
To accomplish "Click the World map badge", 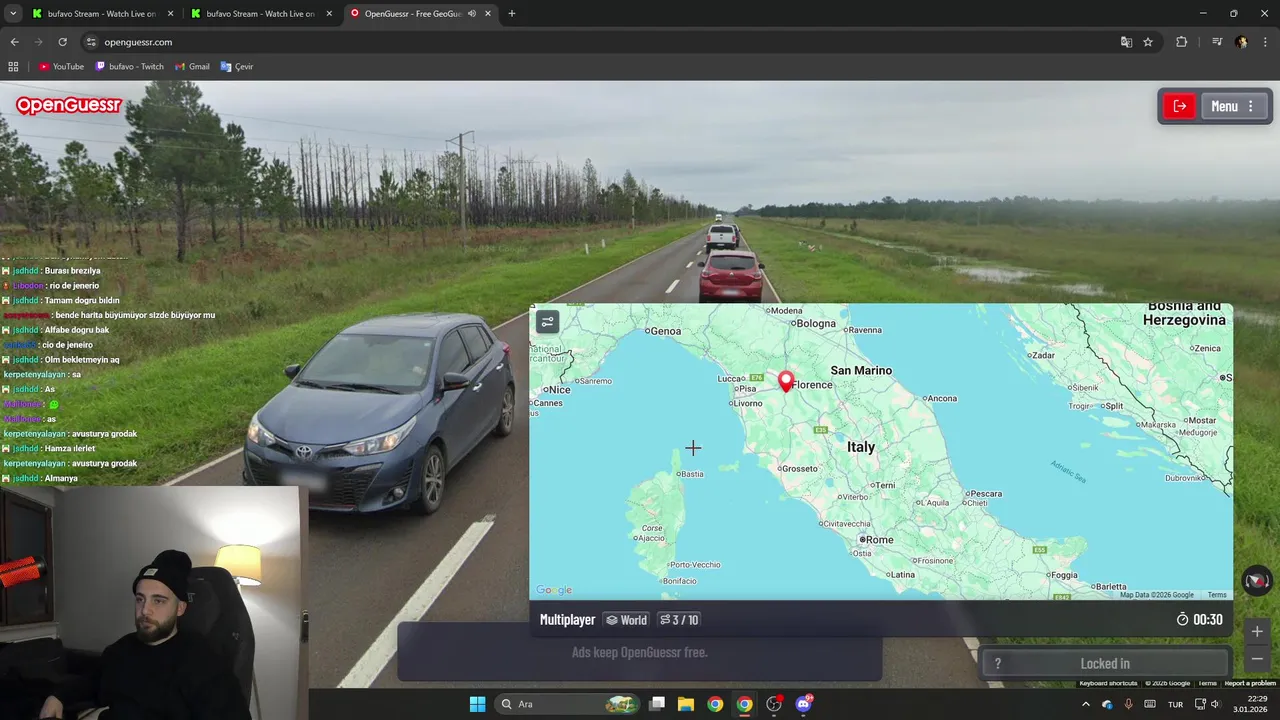I will (x=627, y=620).
